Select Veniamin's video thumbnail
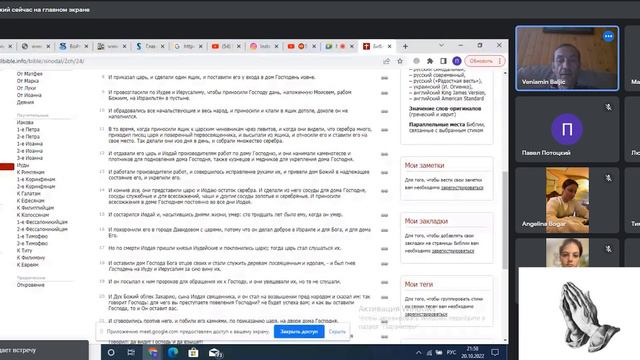The height and width of the screenshot is (360, 640). 567,58
